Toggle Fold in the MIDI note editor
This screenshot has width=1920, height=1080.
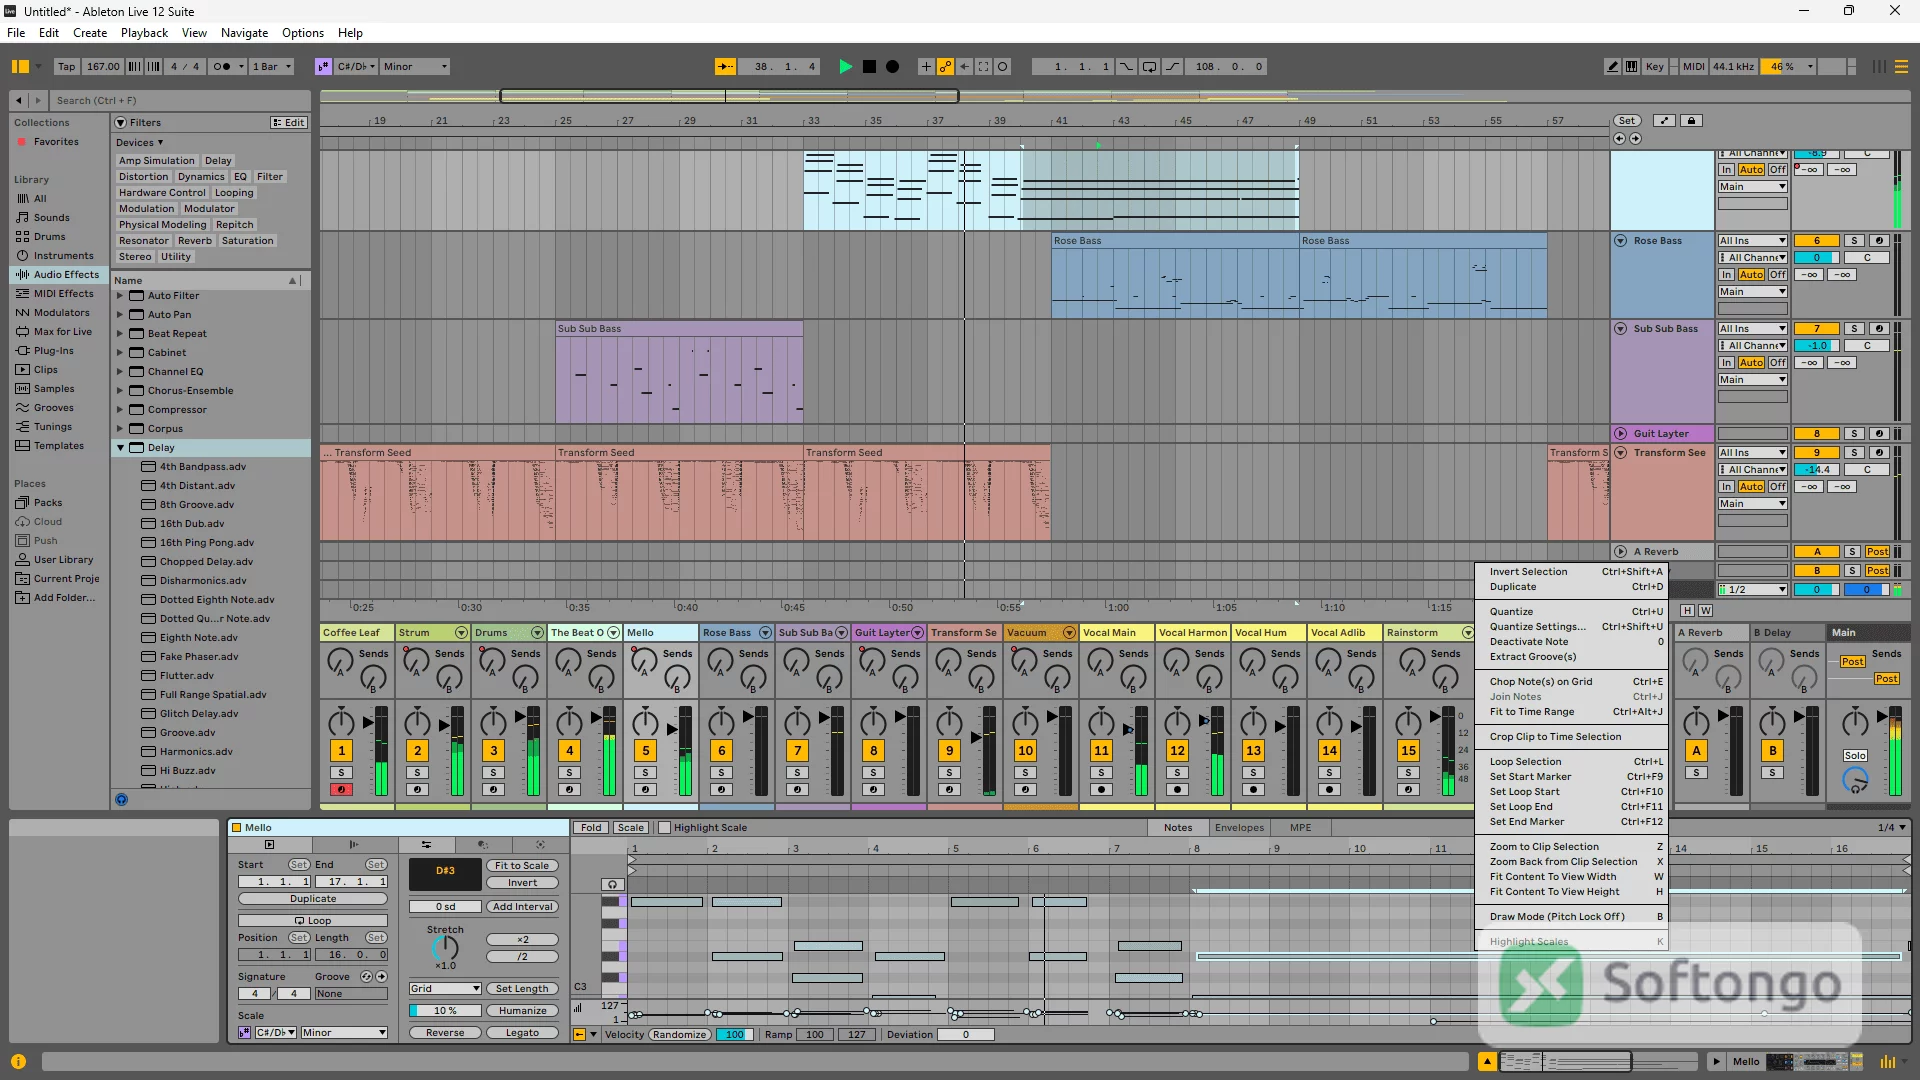coord(591,828)
